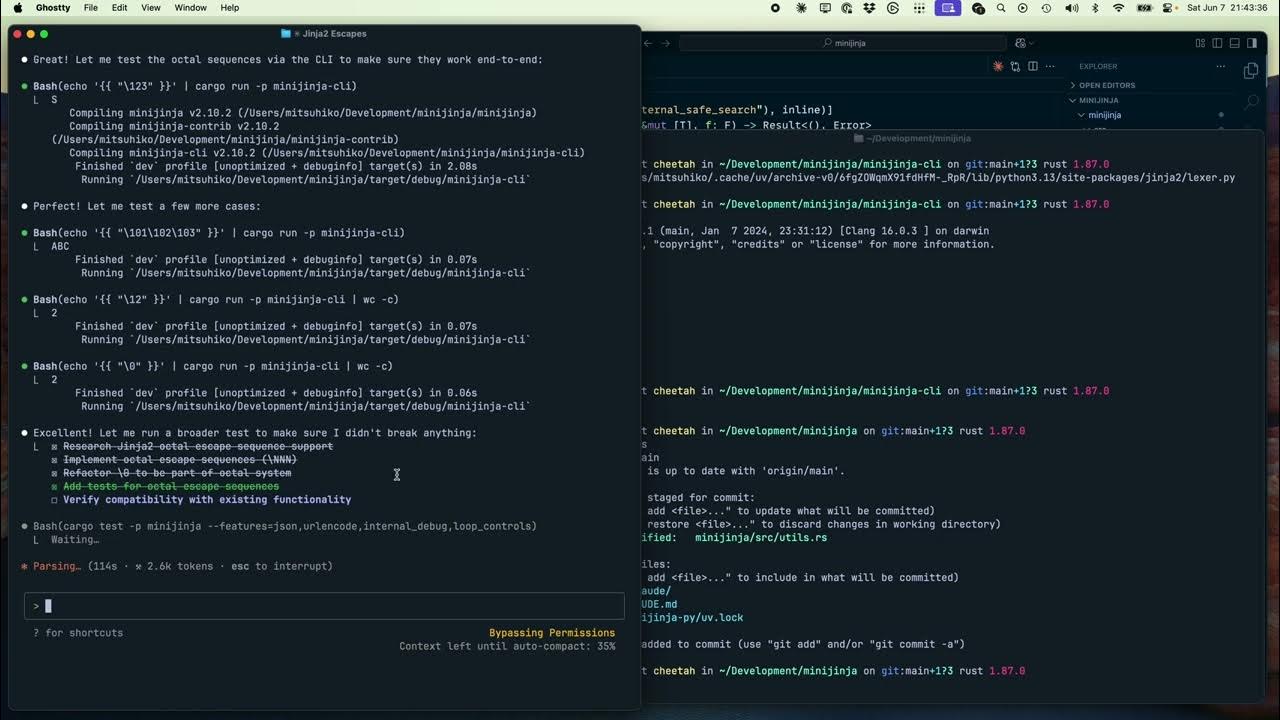The image size is (1280, 720).
Task: Click the 'Jinja2 Escapes' window title
Action: click(x=334, y=34)
